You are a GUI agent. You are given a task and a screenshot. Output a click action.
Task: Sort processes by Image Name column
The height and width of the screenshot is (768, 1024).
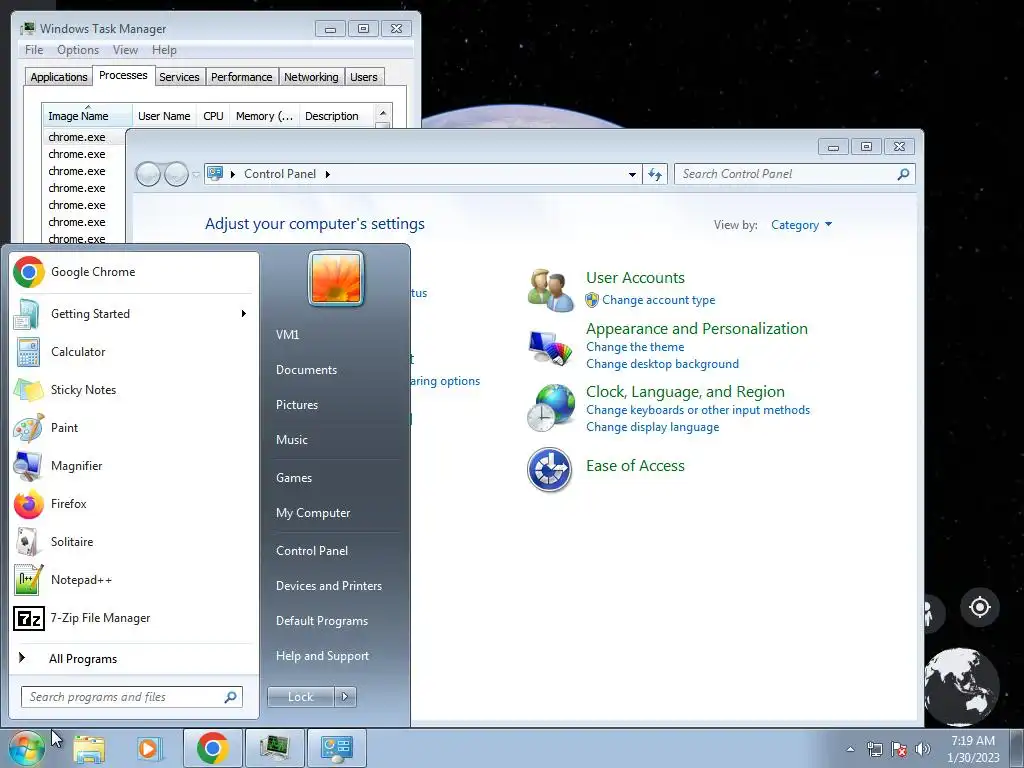coord(87,116)
